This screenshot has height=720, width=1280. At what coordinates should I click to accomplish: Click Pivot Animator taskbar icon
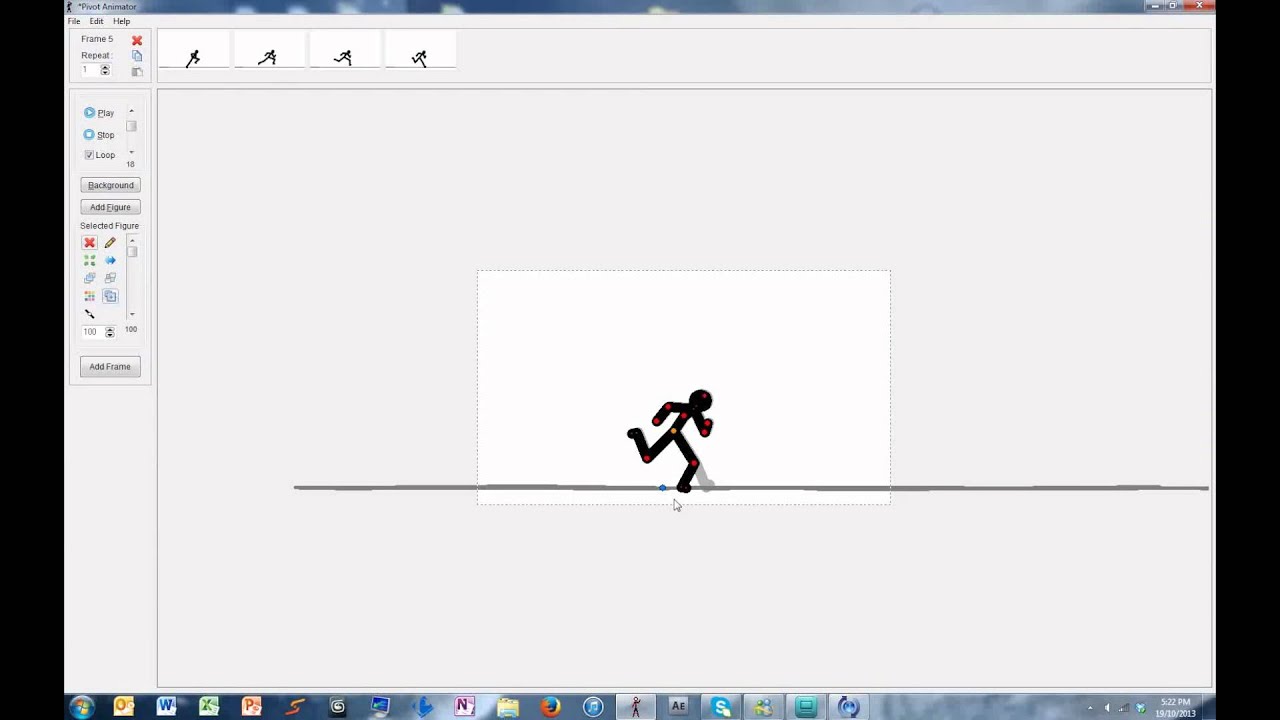636,707
